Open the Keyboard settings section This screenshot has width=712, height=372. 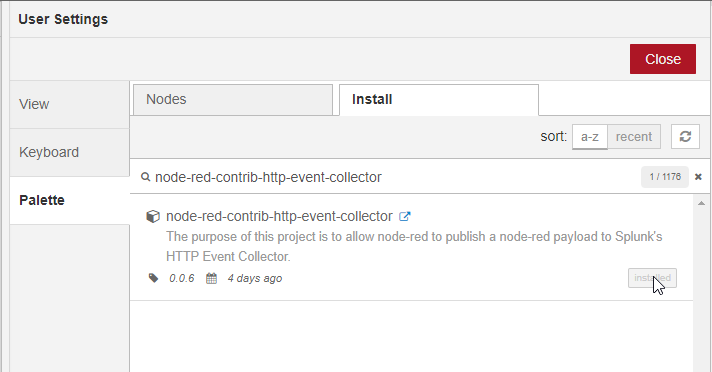[69, 152]
